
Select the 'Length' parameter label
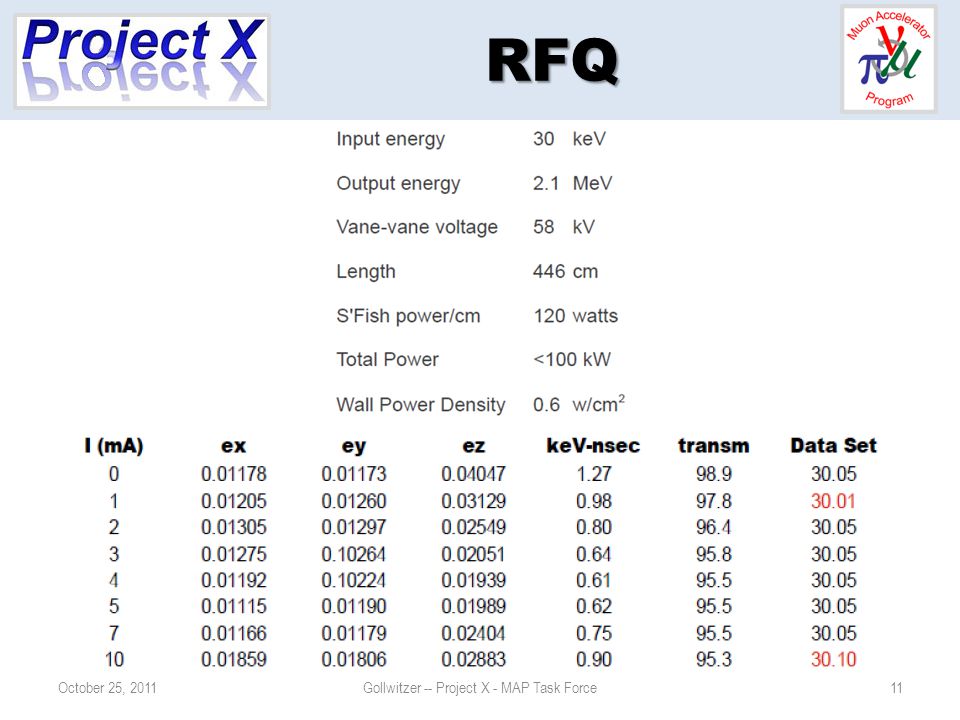(x=366, y=272)
